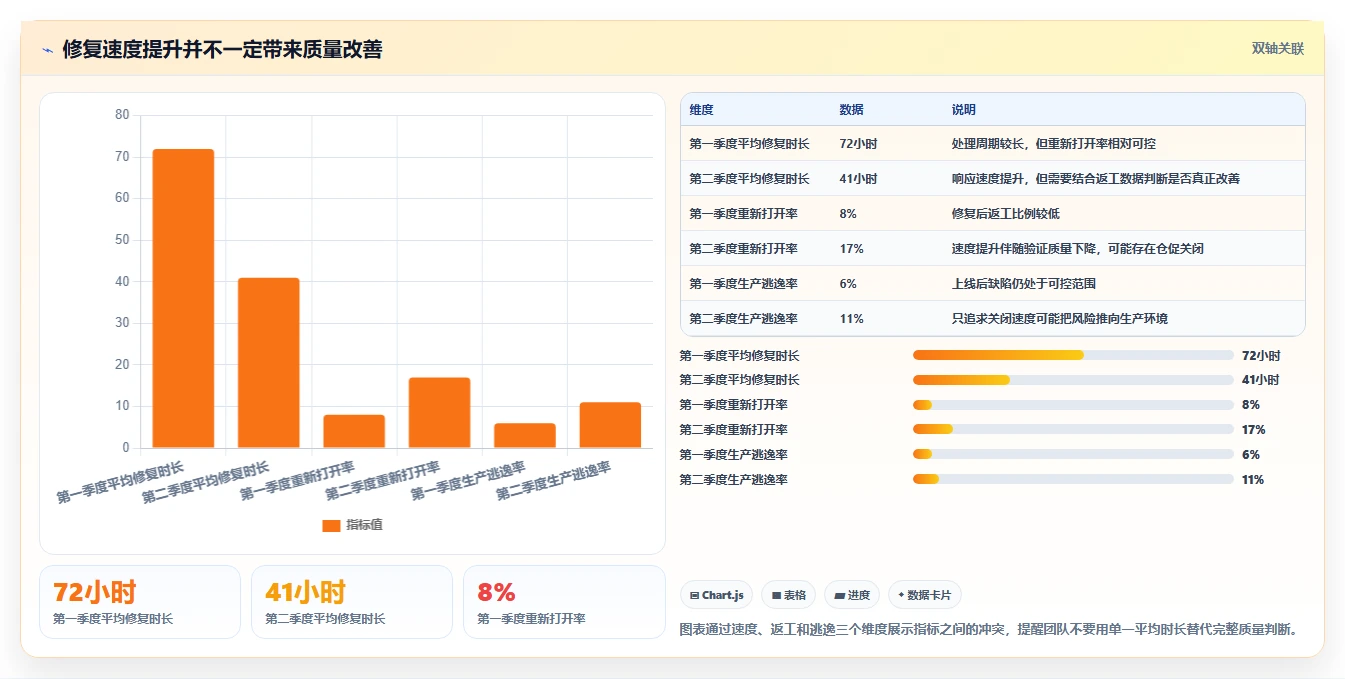Click 处理周期较长，但重新打开率相对可控 description
The width and height of the screenshot is (1345, 679).
pyautogui.click(x=1054, y=144)
